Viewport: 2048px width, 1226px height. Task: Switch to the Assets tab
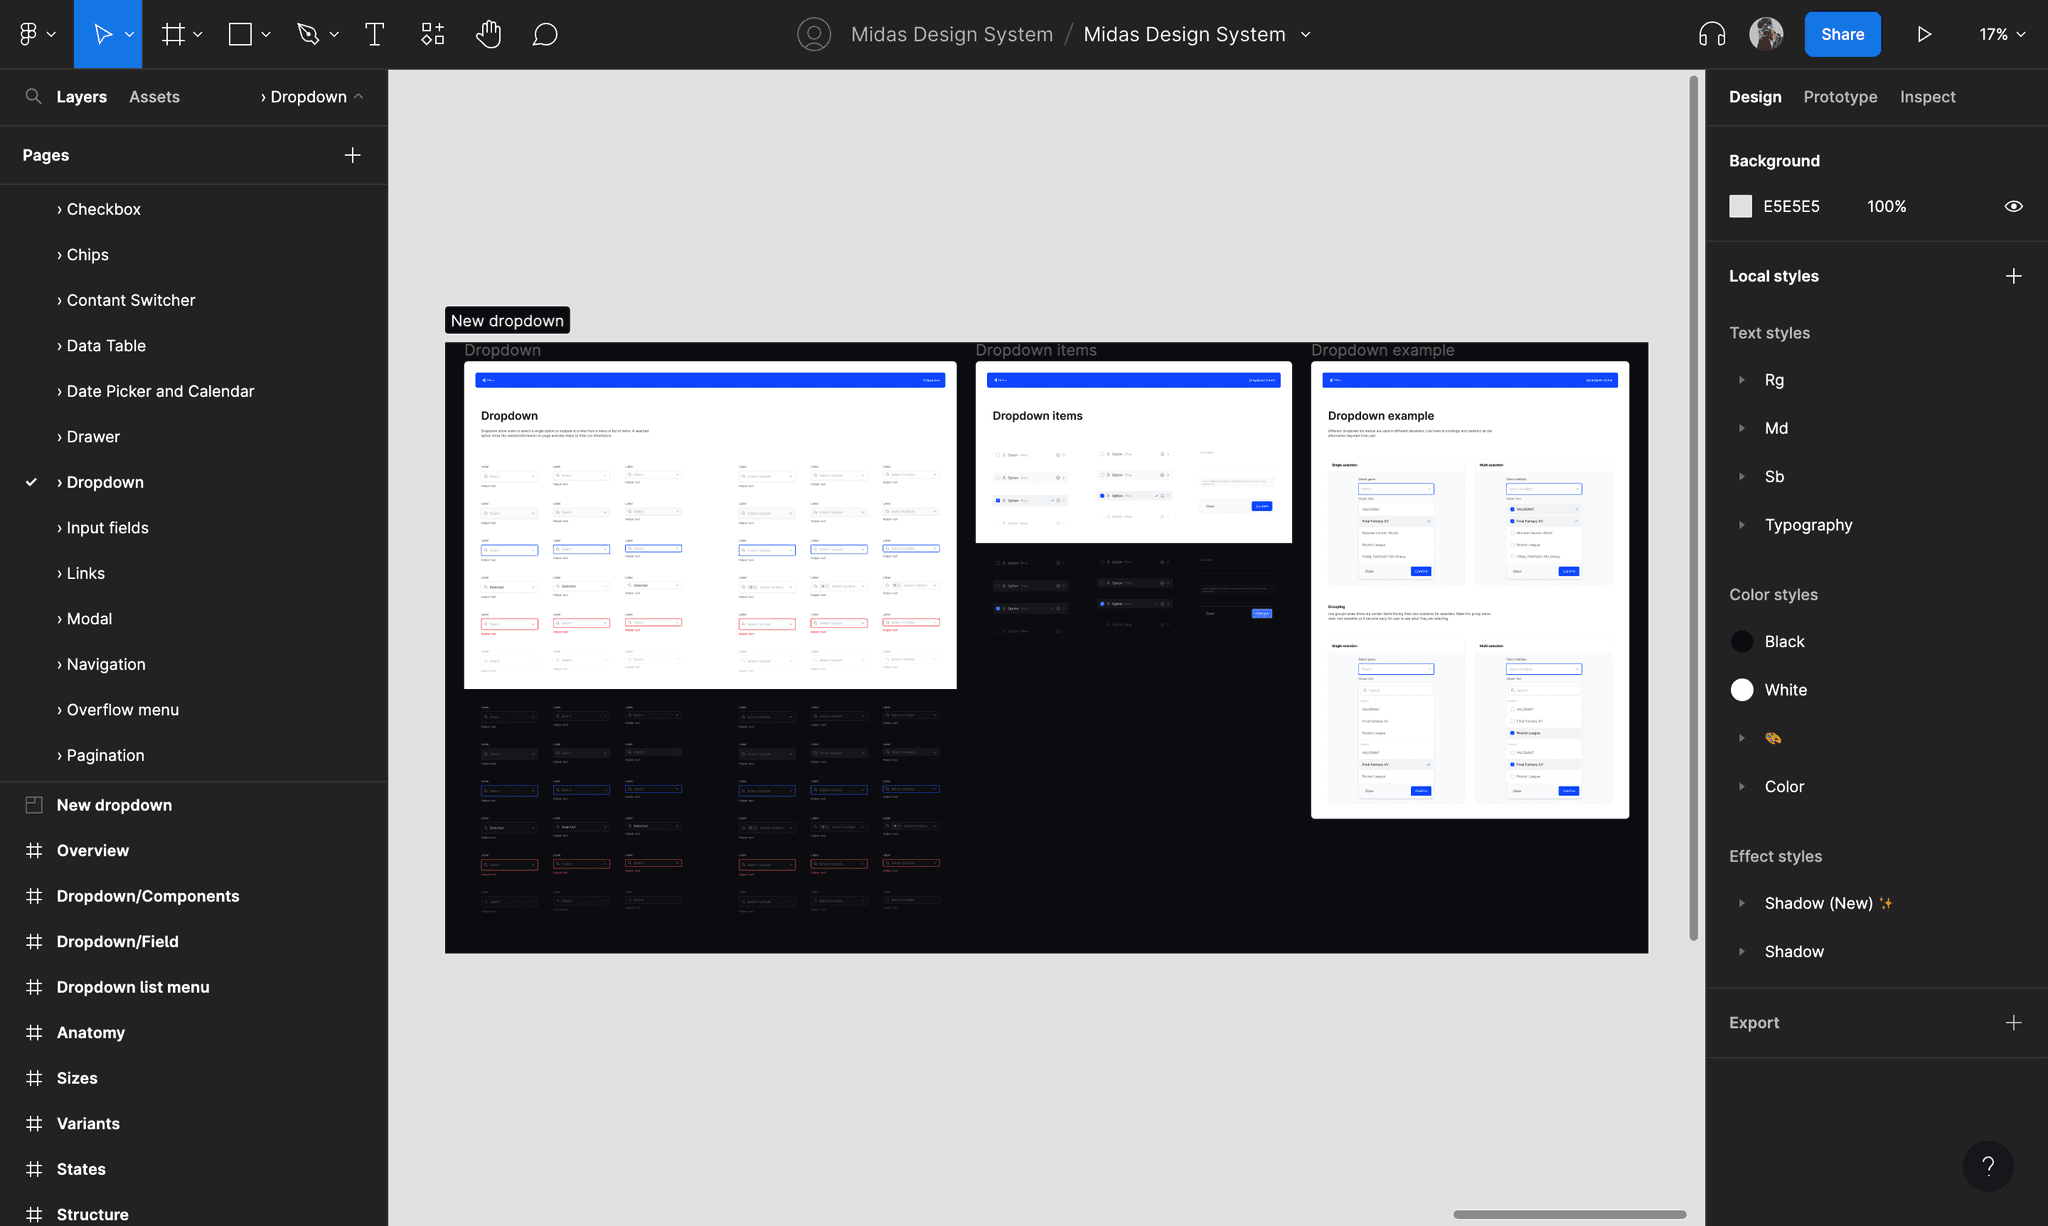(154, 97)
